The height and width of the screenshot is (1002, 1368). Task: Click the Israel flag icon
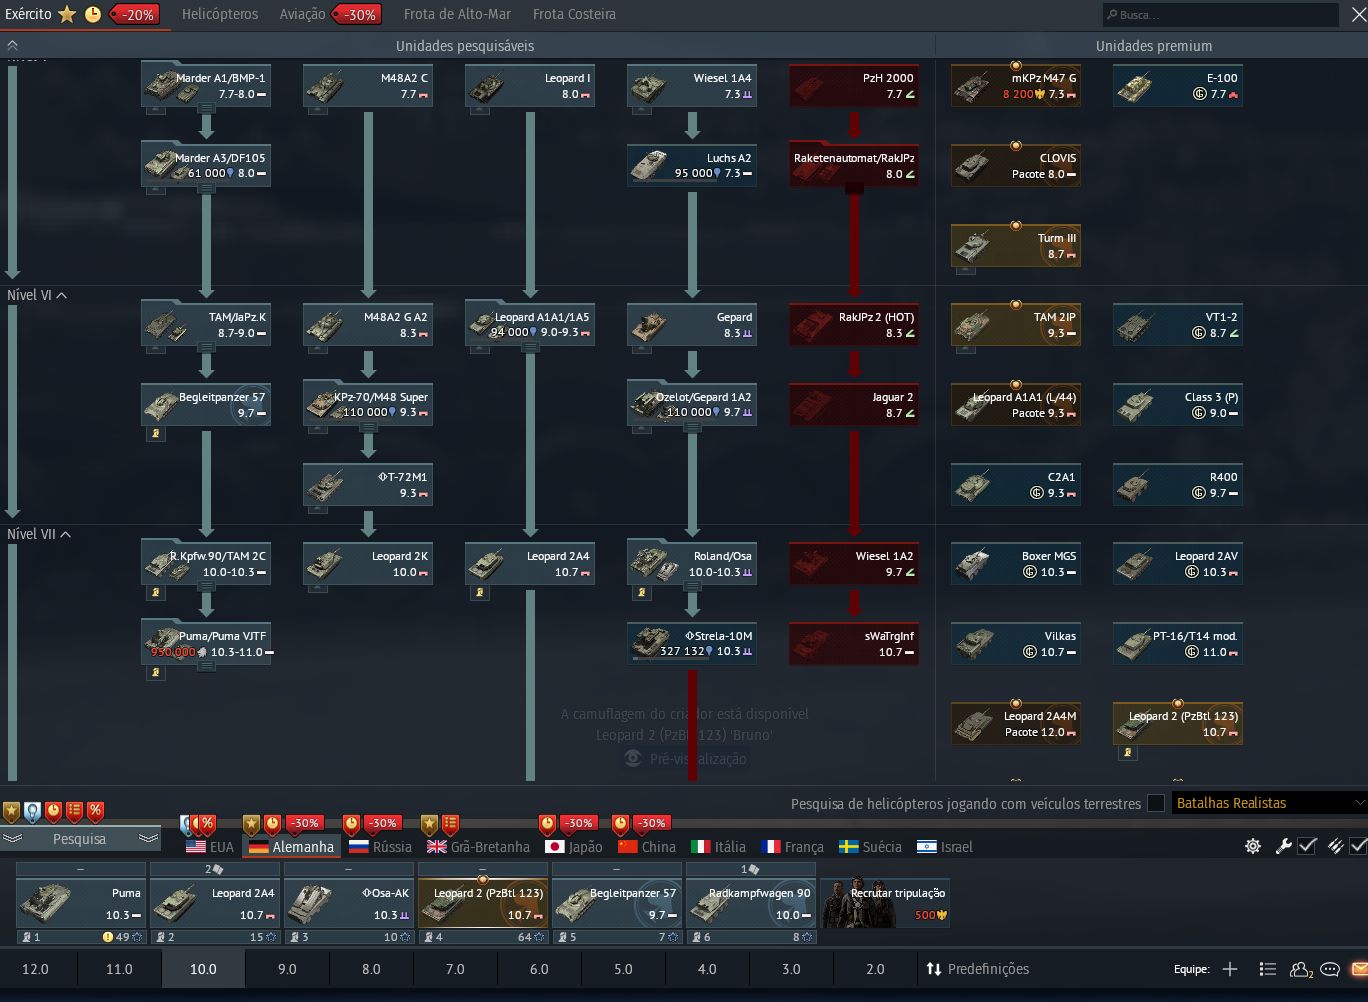tap(927, 847)
